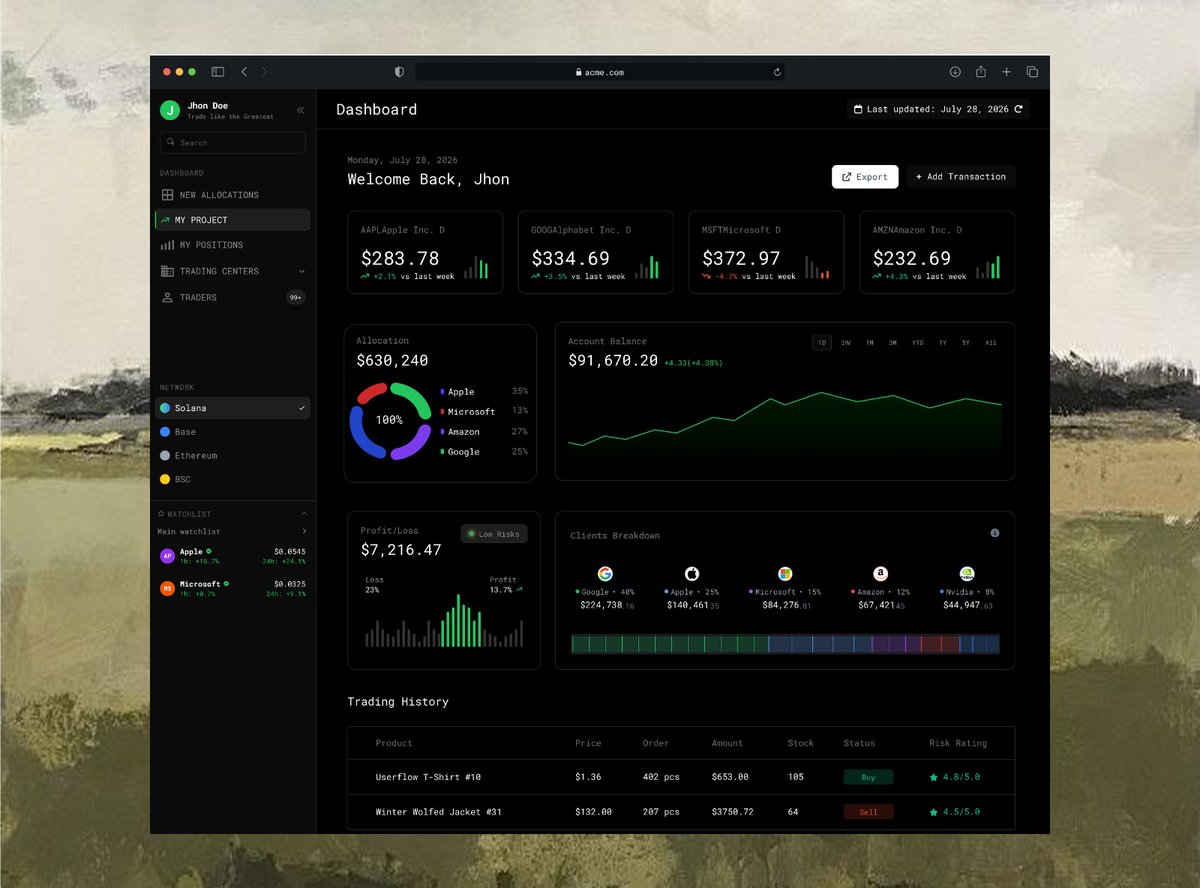Viewport: 1200px width, 888px height.
Task: Click the Apple legend entry in Allocation
Action: [x=484, y=392]
